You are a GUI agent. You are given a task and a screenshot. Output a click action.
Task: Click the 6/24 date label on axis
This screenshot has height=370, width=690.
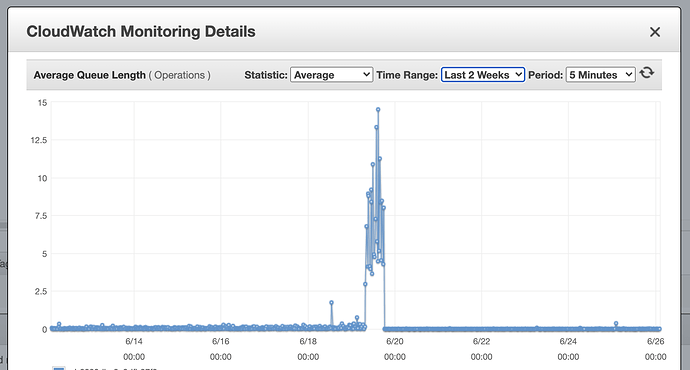tap(568, 341)
